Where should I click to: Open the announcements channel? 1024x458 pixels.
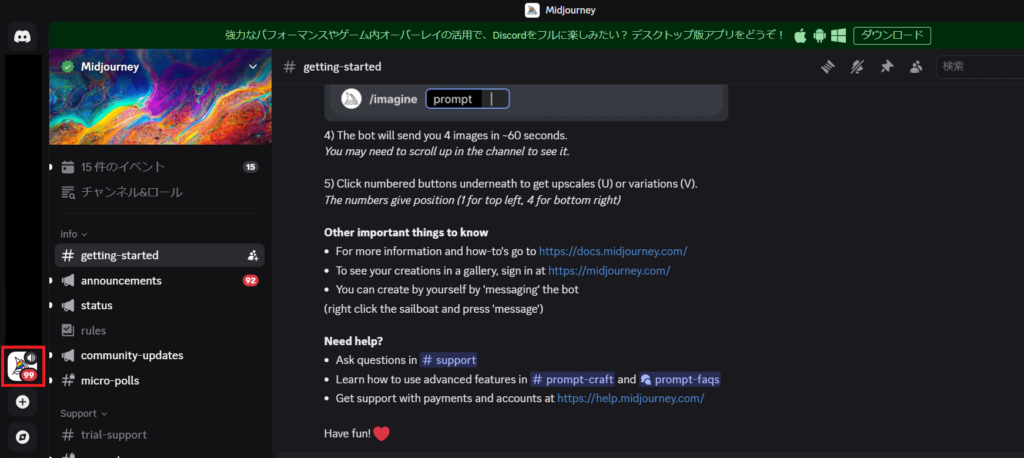coord(159,281)
